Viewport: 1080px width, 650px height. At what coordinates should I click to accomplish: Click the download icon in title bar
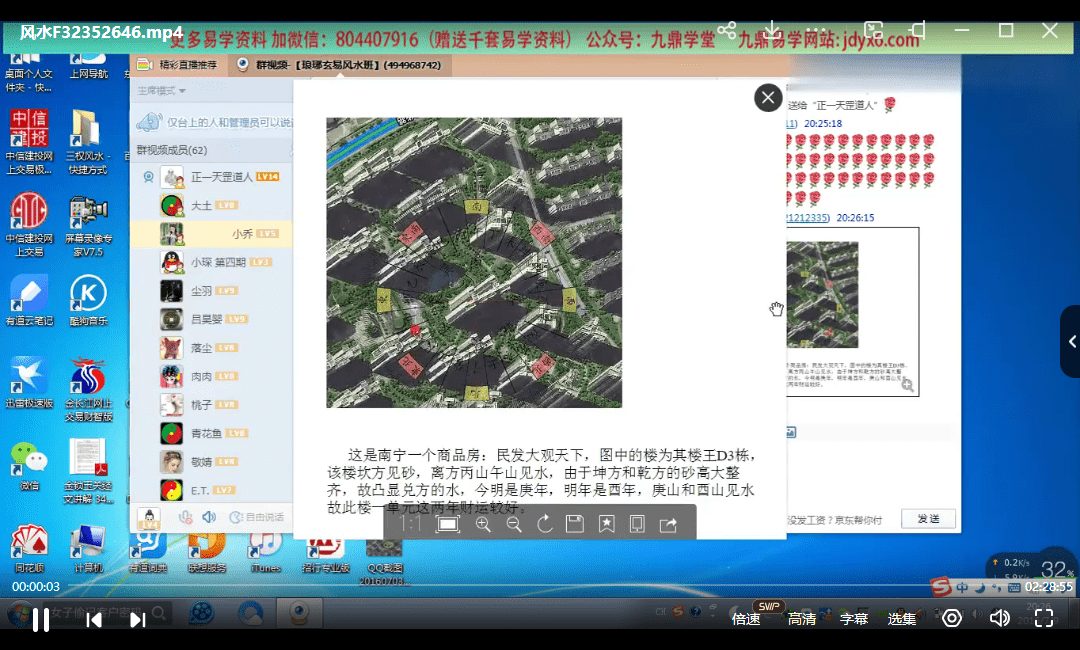coord(773,30)
